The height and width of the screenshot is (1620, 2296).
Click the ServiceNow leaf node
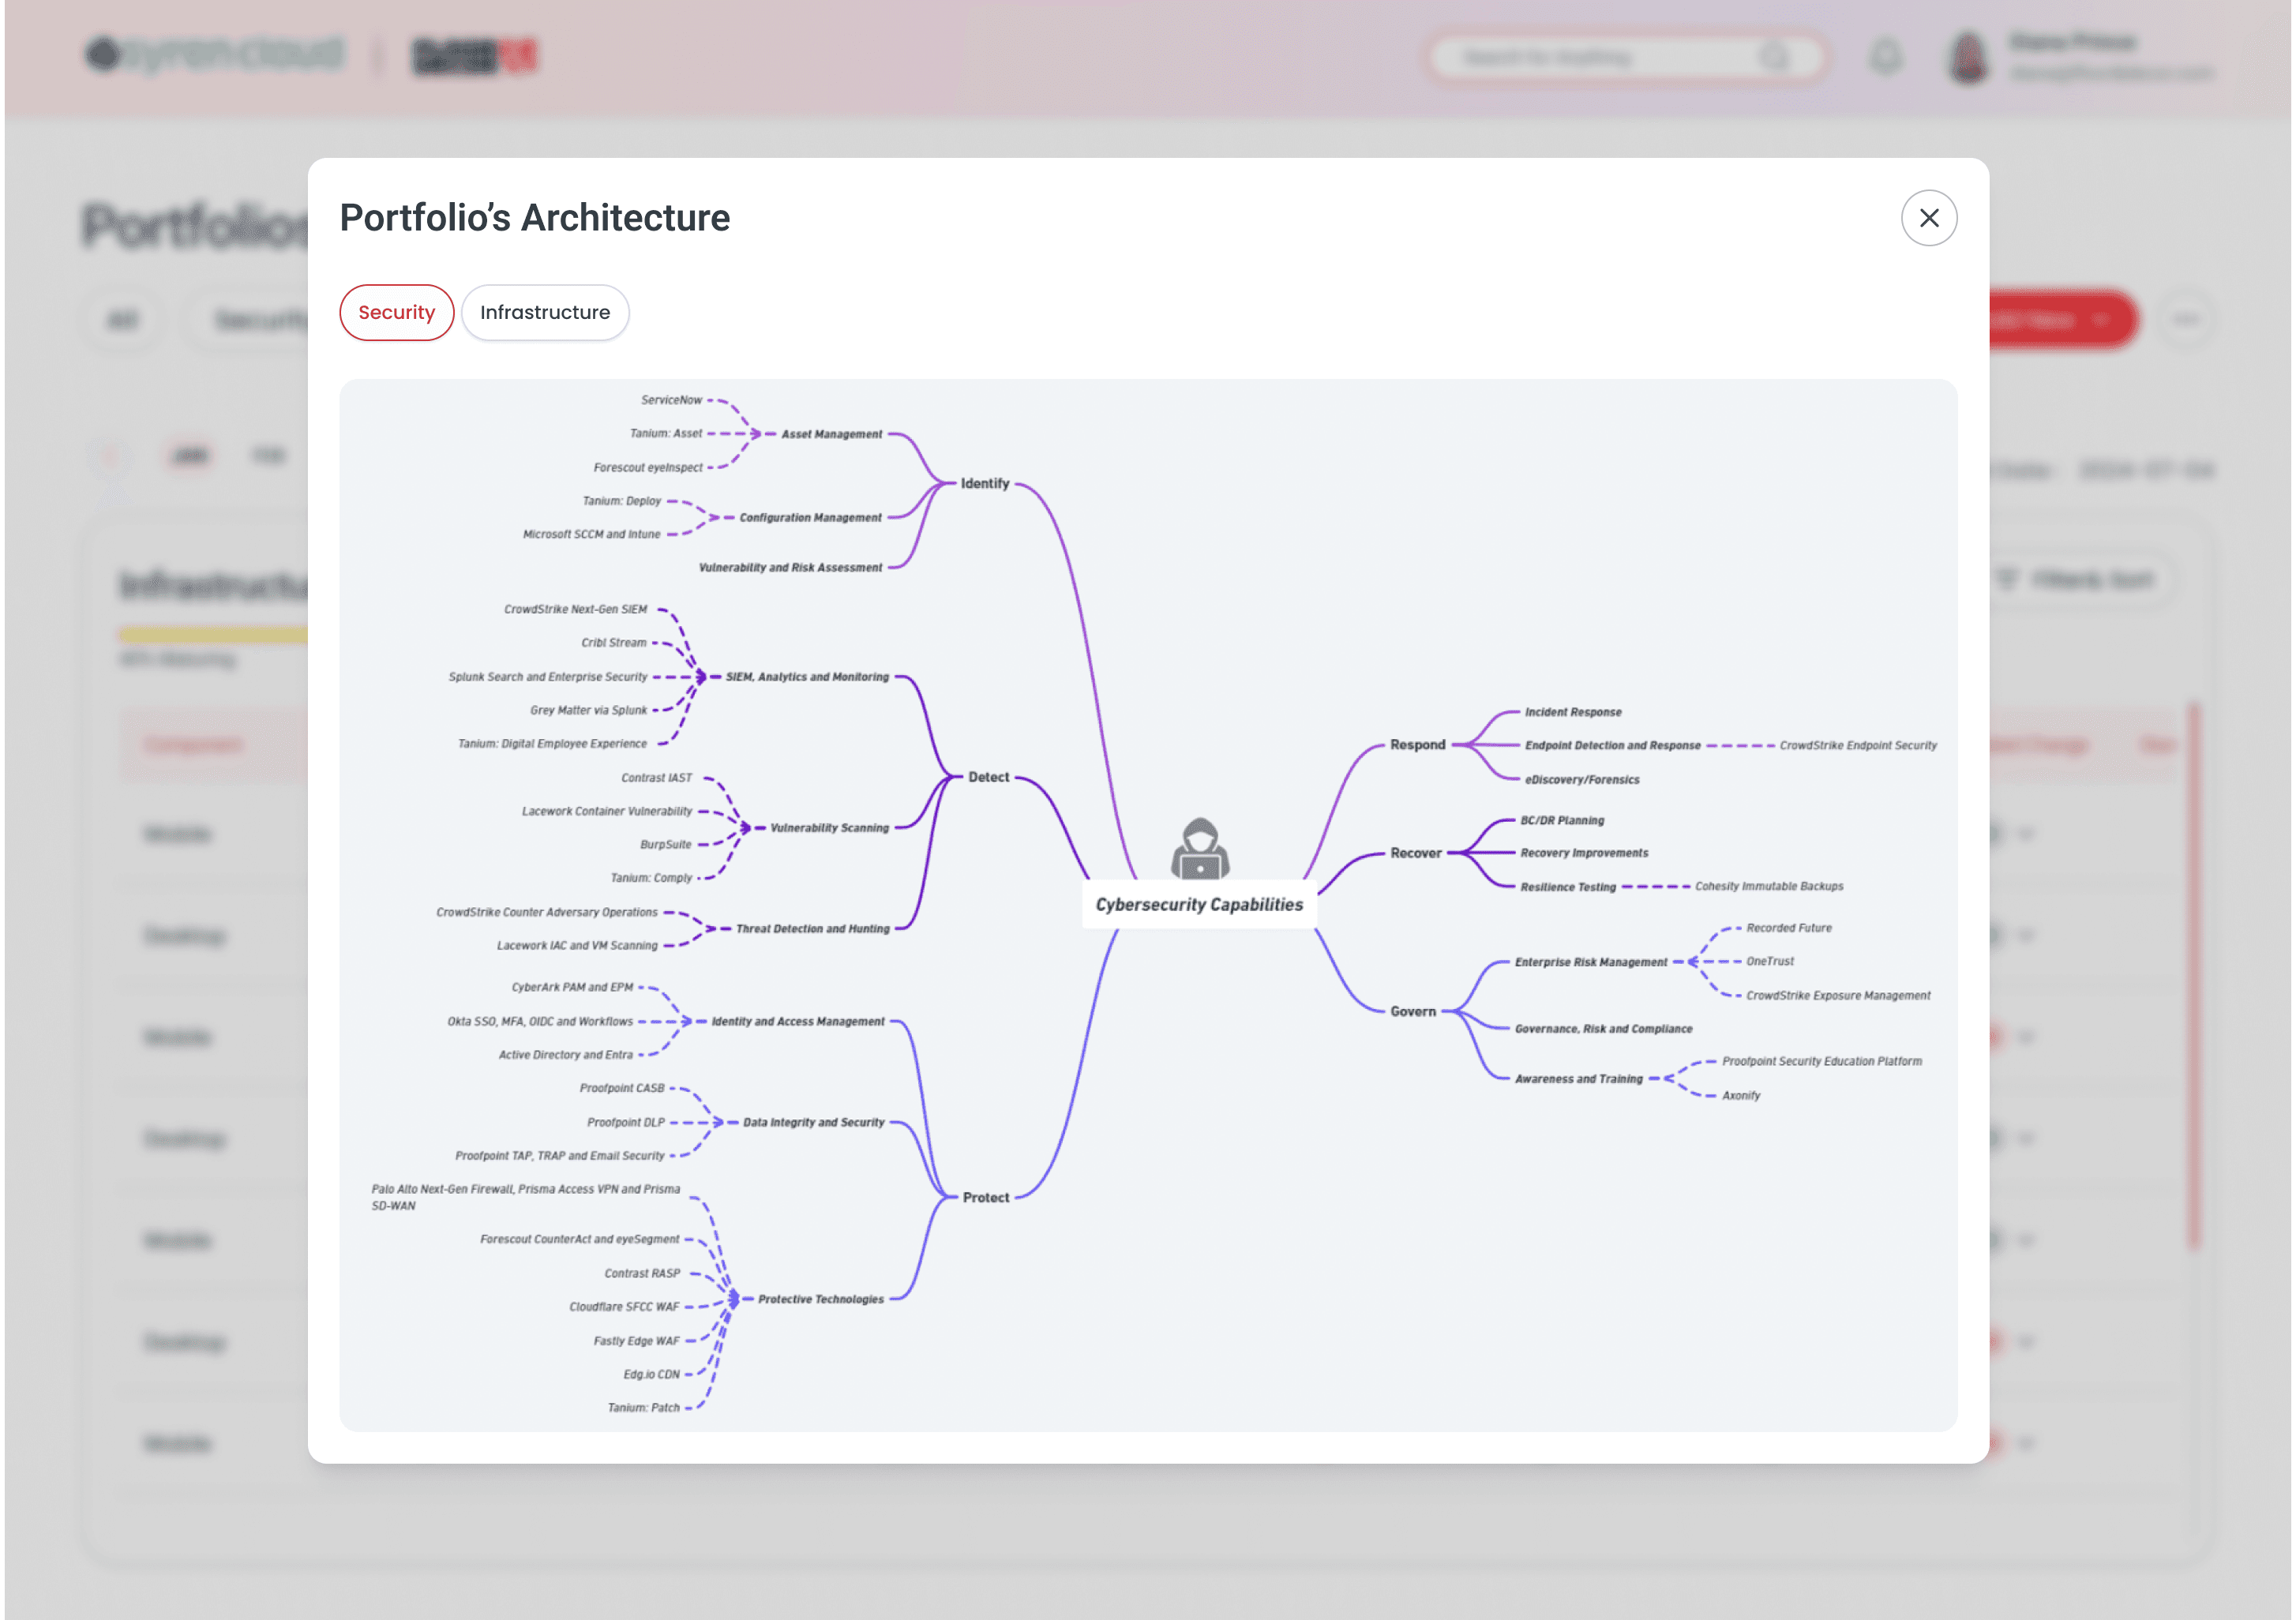[672, 400]
